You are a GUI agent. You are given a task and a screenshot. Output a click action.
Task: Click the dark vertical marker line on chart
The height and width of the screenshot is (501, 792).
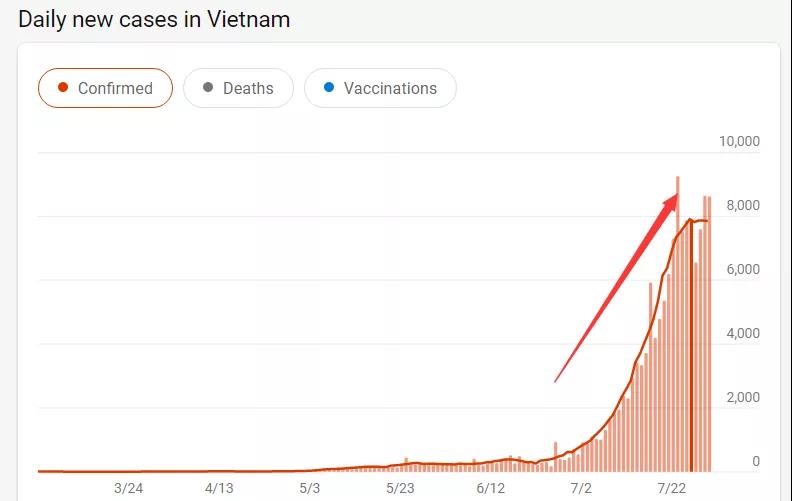[691, 345]
